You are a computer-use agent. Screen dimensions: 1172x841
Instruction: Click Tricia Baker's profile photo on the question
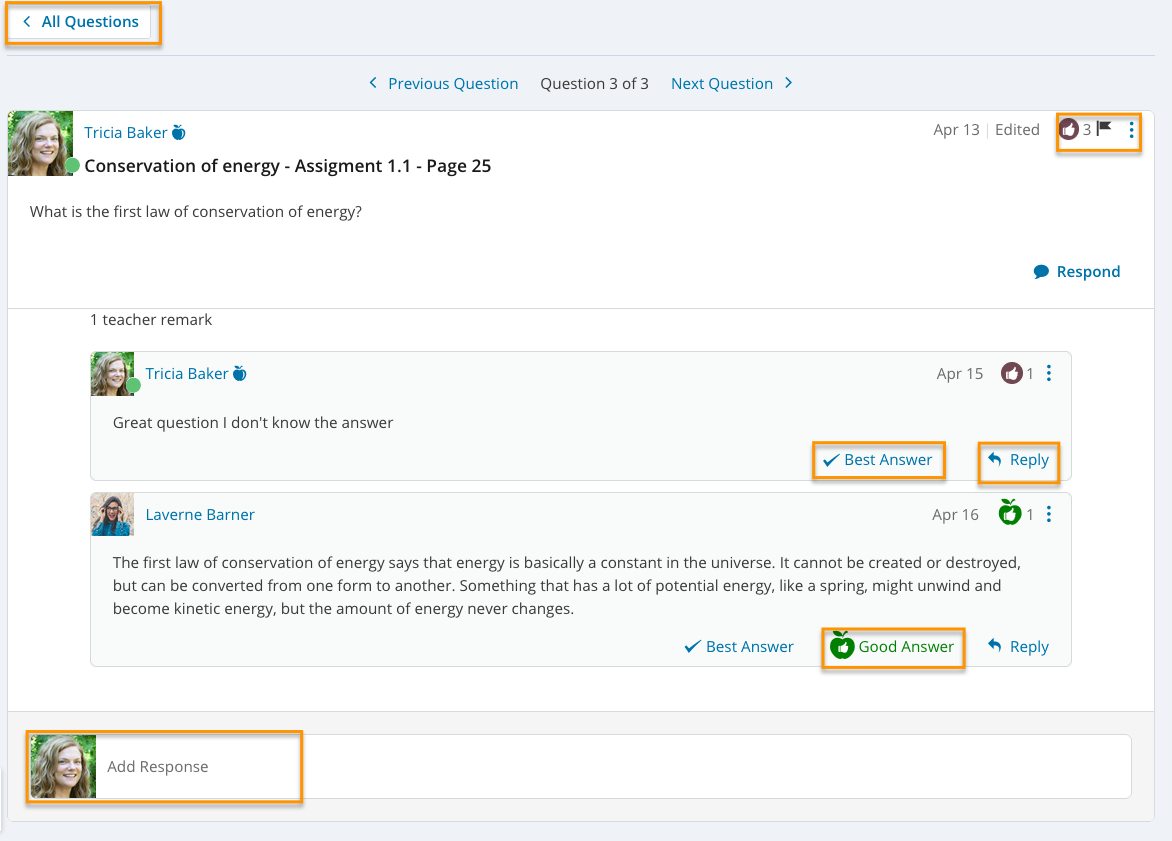click(40, 143)
